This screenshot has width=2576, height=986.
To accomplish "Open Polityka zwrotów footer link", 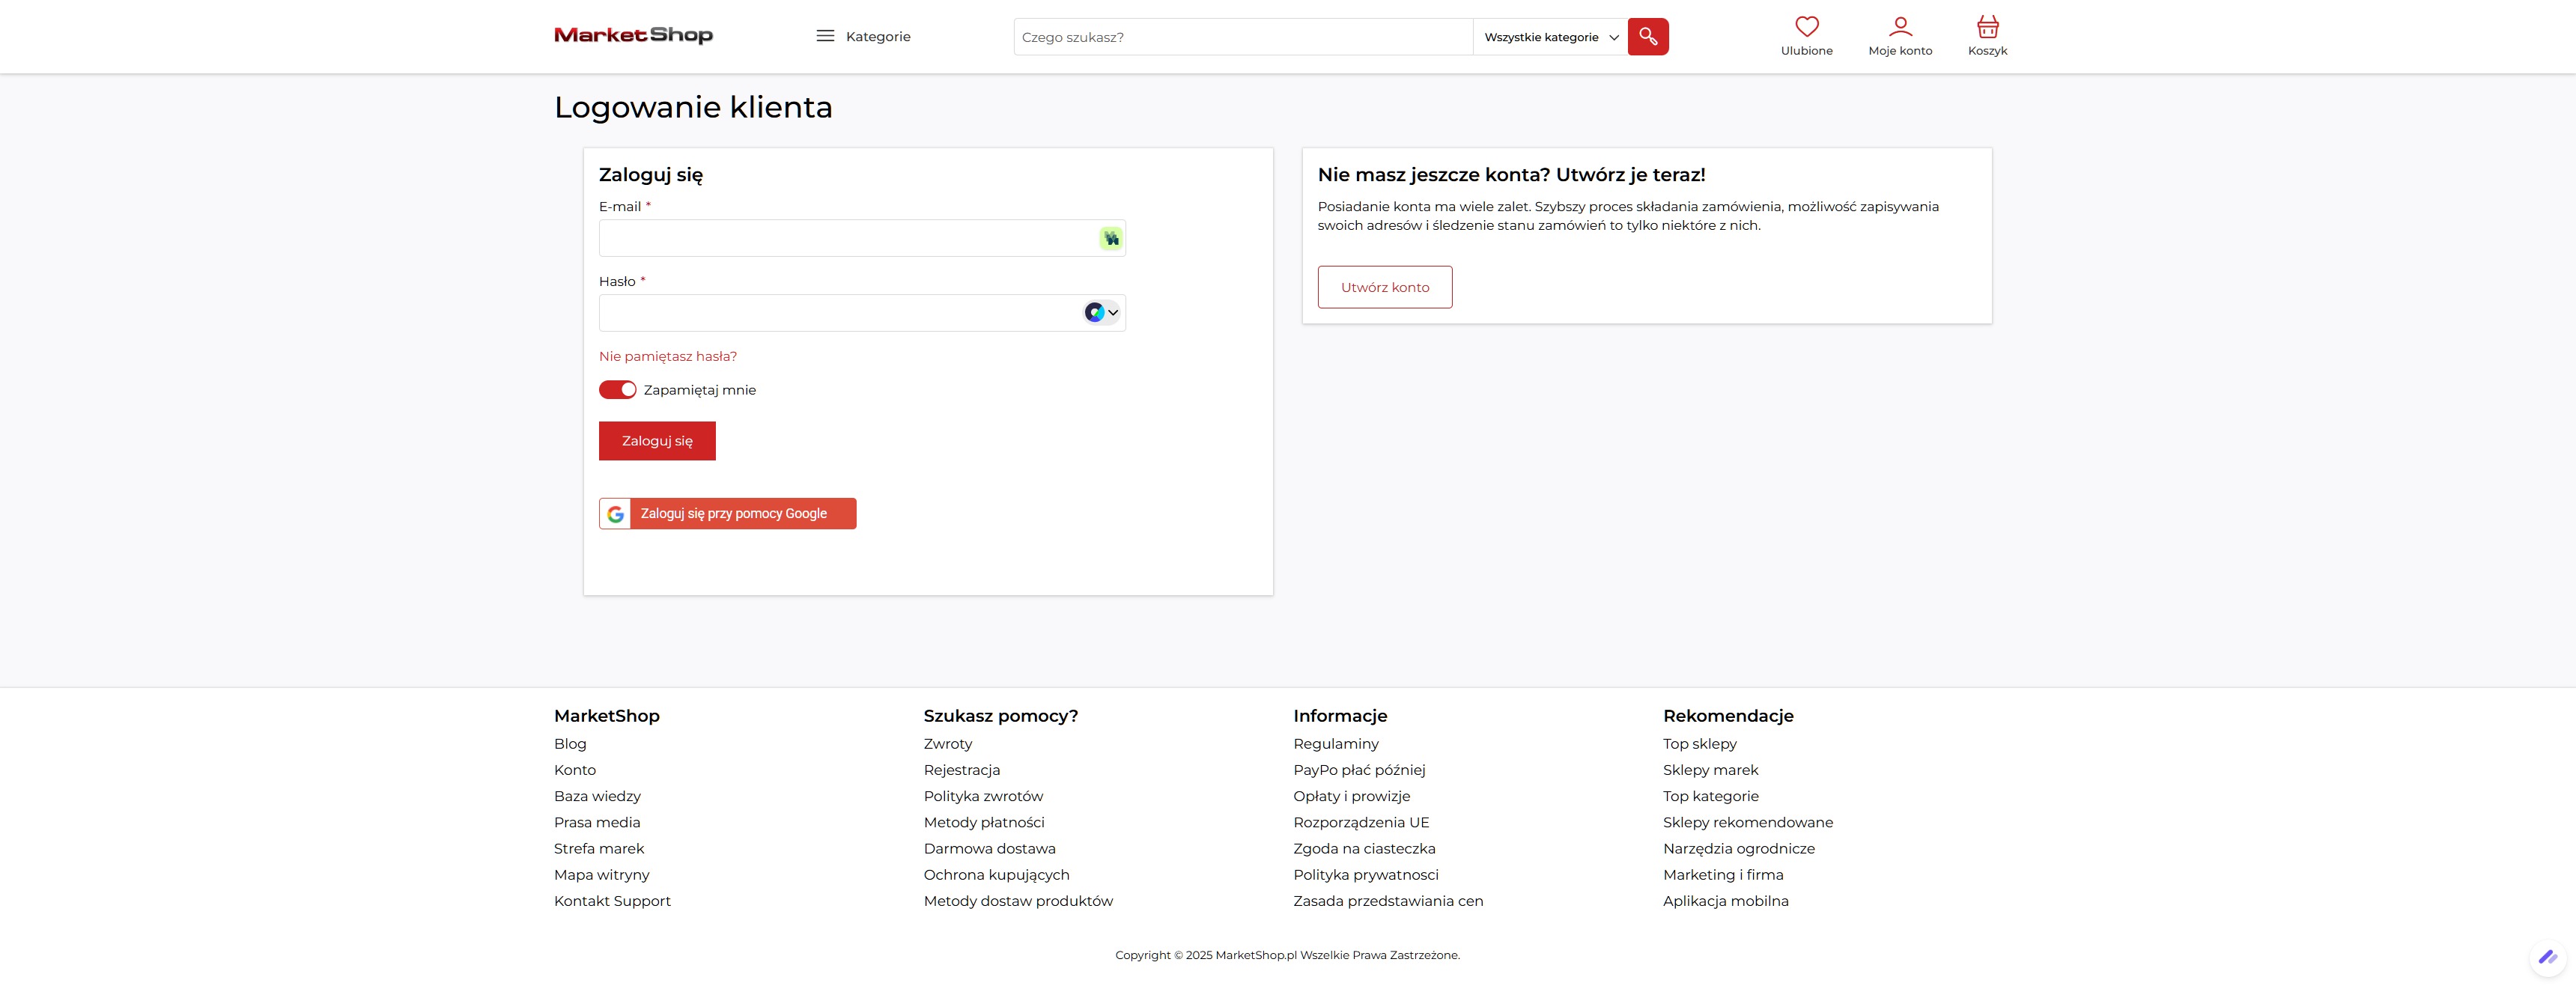I will tap(983, 796).
